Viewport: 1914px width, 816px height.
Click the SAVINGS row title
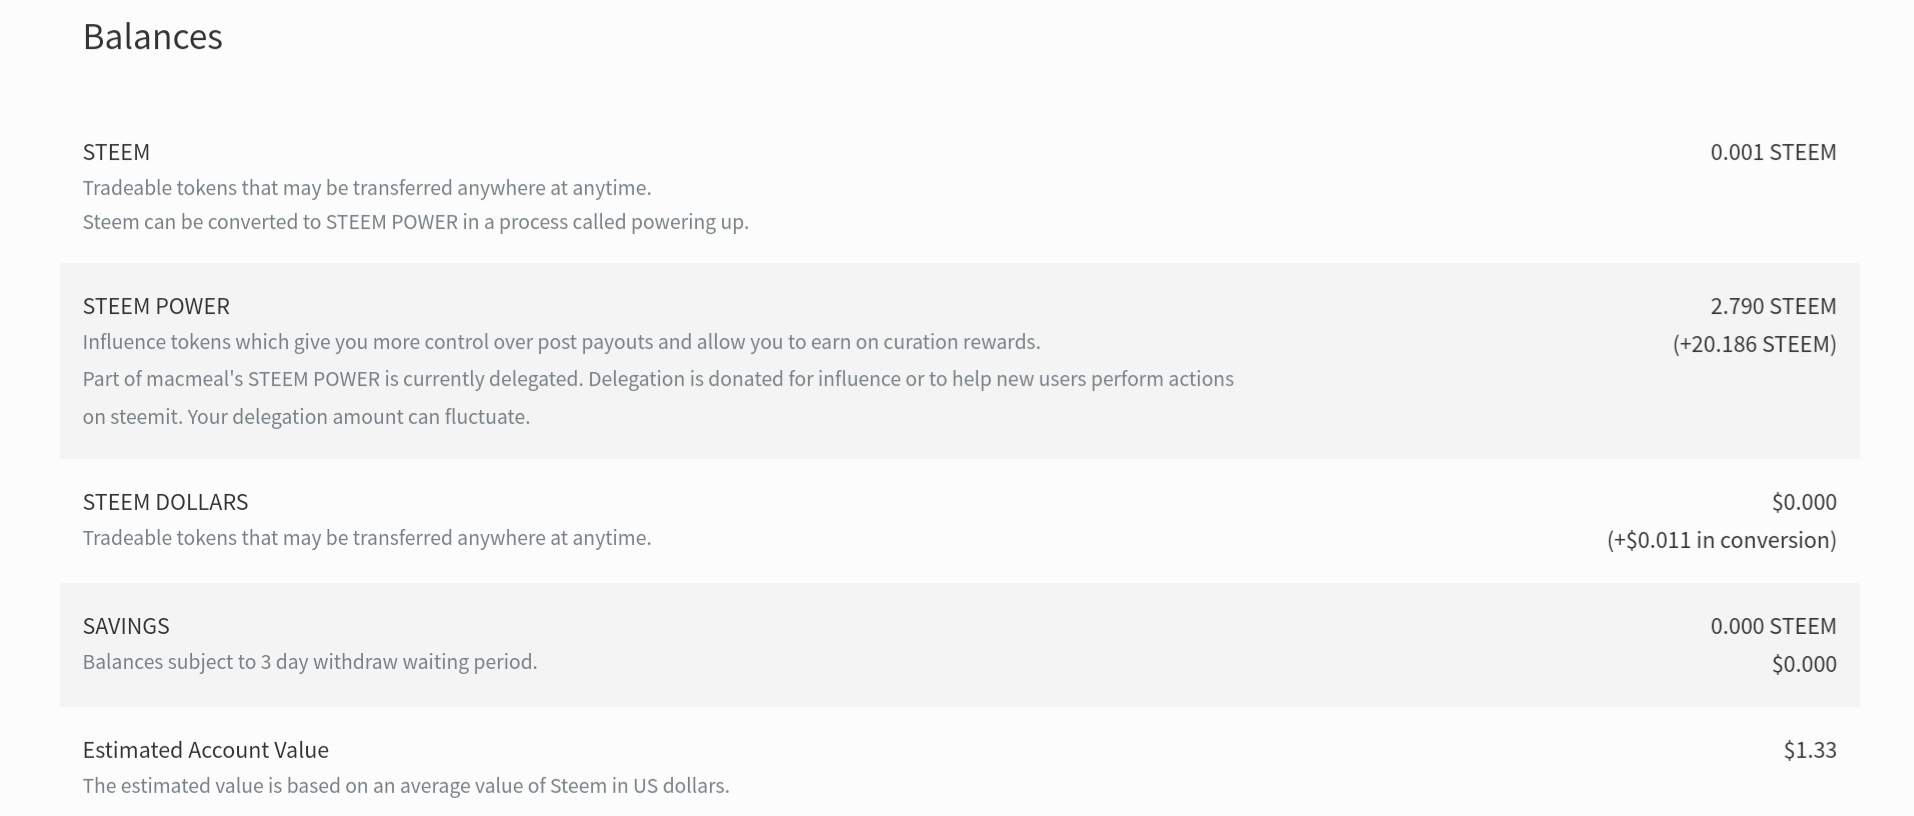point(126,627)
